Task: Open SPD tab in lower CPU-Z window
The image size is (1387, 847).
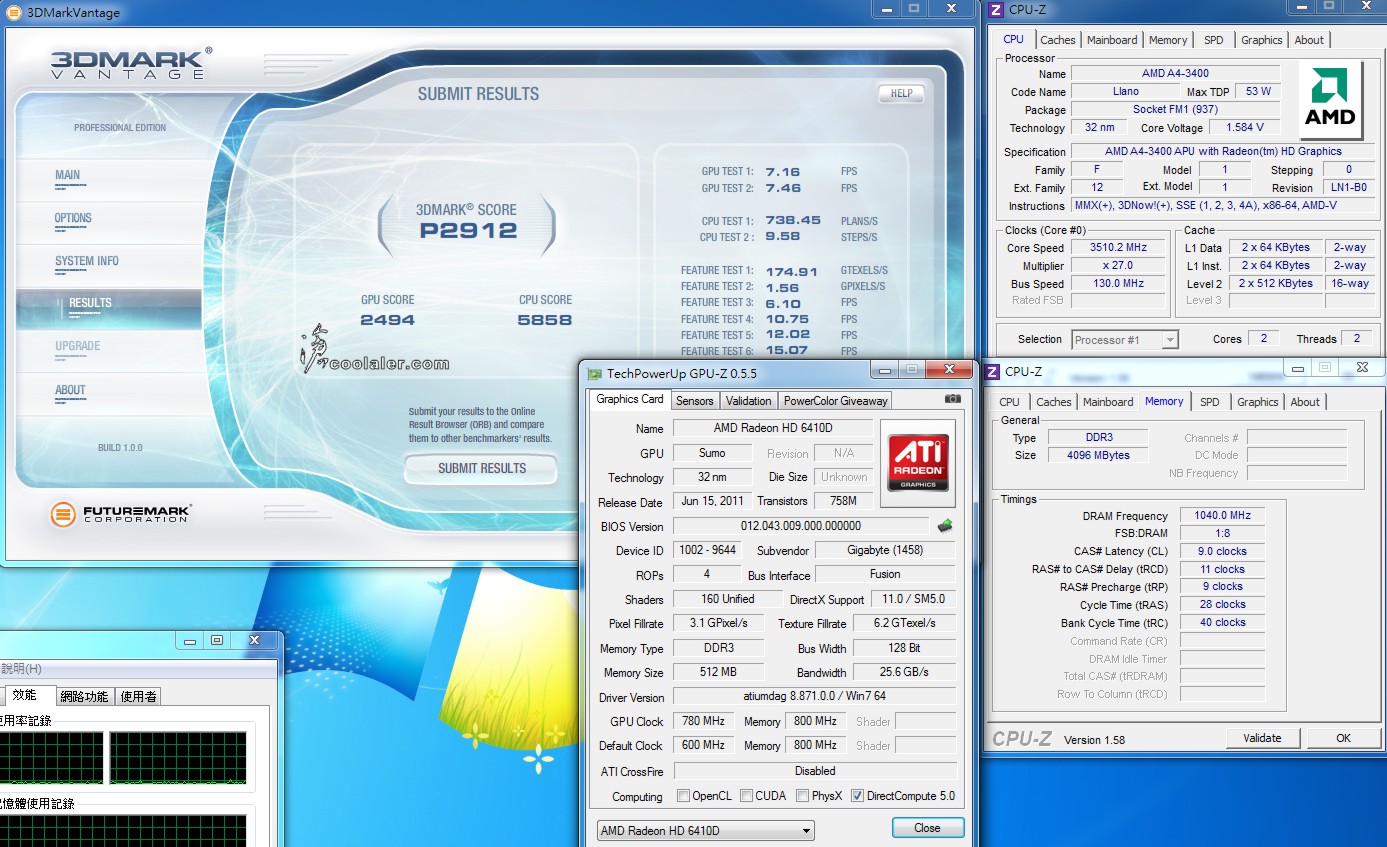Action: click(1209, 402)
